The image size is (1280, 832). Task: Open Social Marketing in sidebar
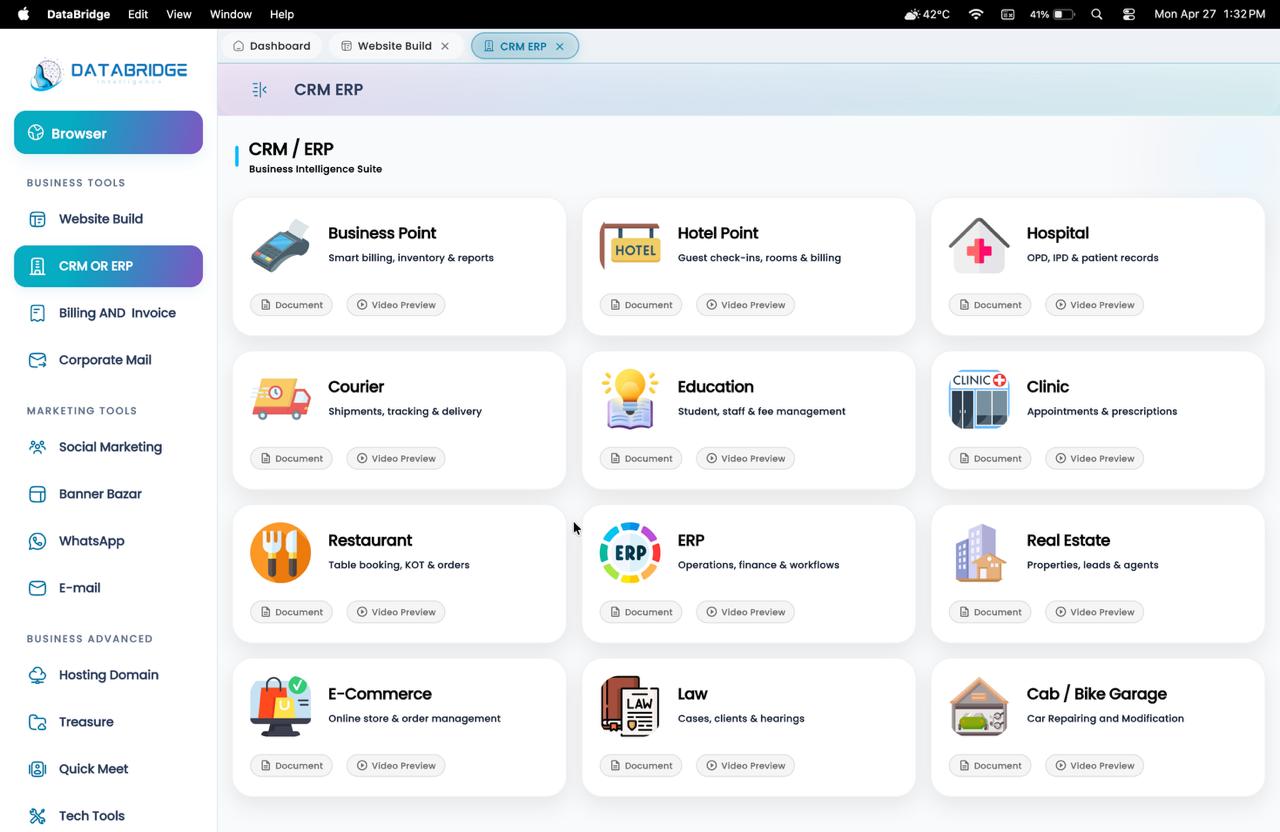coord(108,447)
